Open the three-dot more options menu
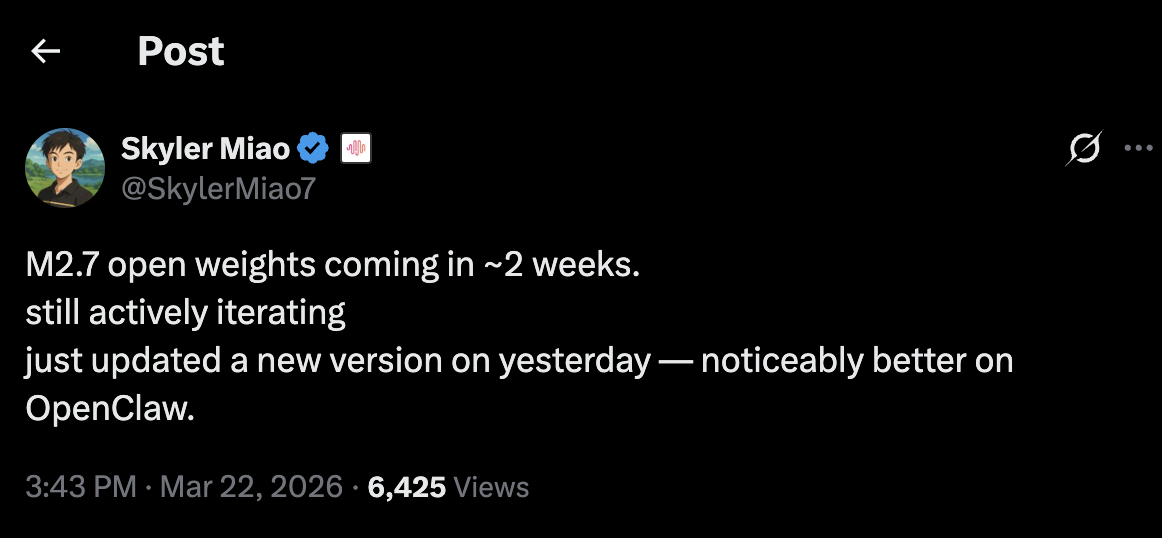The width and height of the screenshot is (1162, 538). click(1138, 148)
